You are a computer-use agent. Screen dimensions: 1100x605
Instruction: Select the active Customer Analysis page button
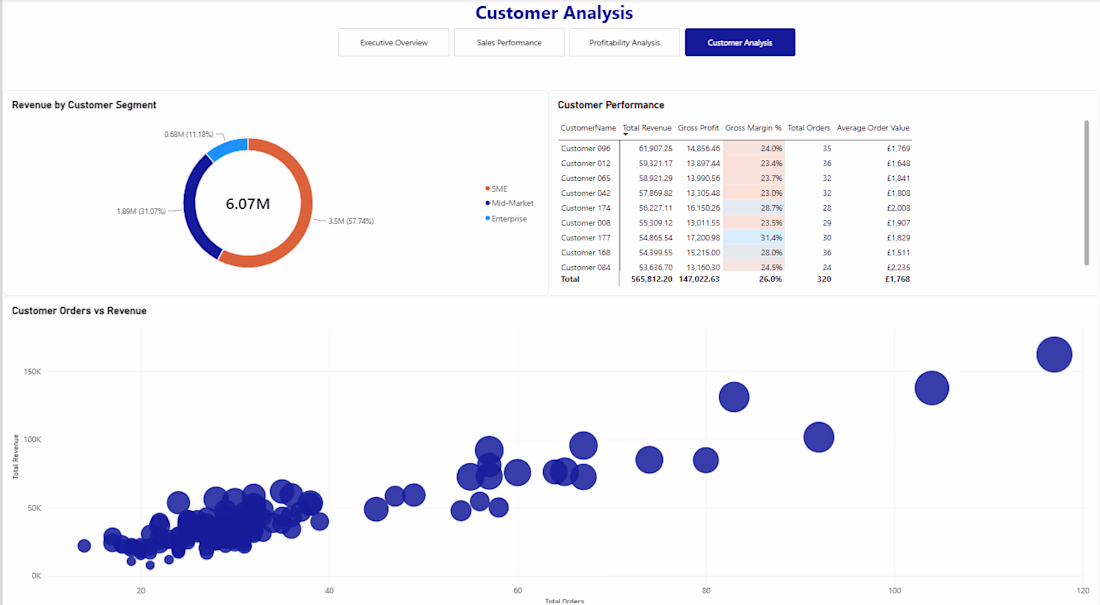pyautogui.click(x=740, y=42)
